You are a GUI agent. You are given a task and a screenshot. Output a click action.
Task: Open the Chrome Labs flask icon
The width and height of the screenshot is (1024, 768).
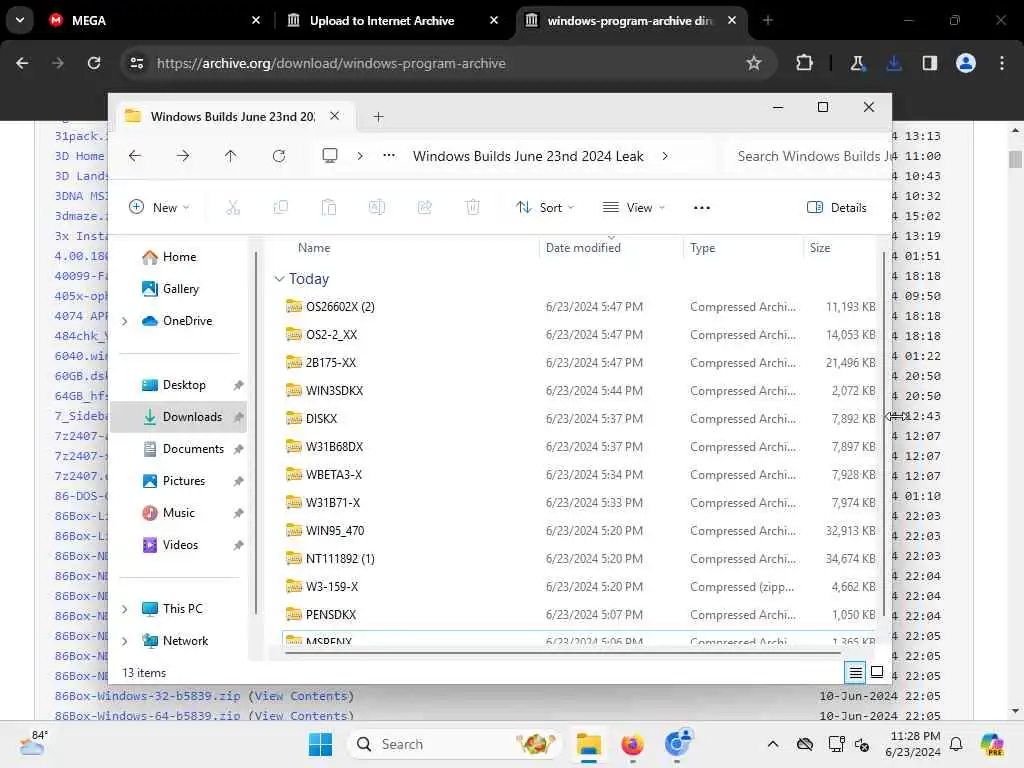pyautogui.click(x=857, y=63)
